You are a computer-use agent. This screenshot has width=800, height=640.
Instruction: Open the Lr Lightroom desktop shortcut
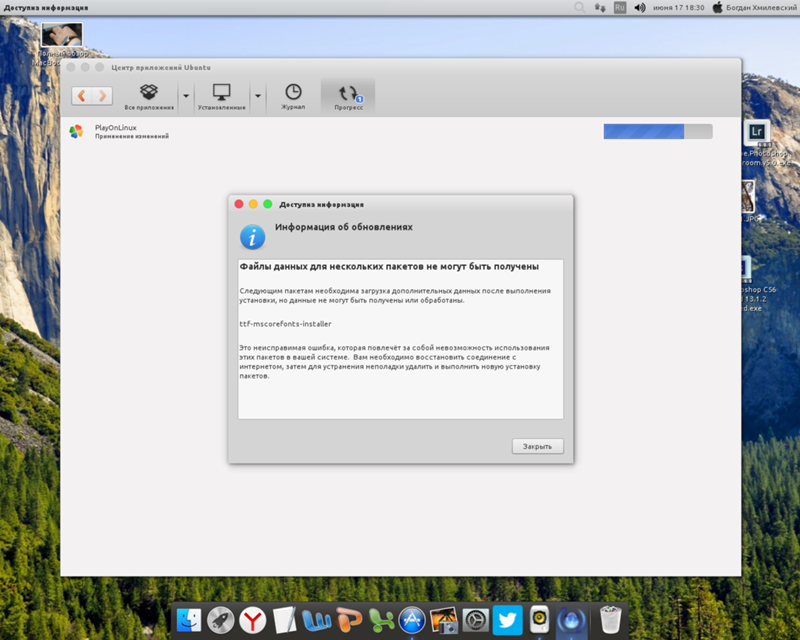point(757,132)
